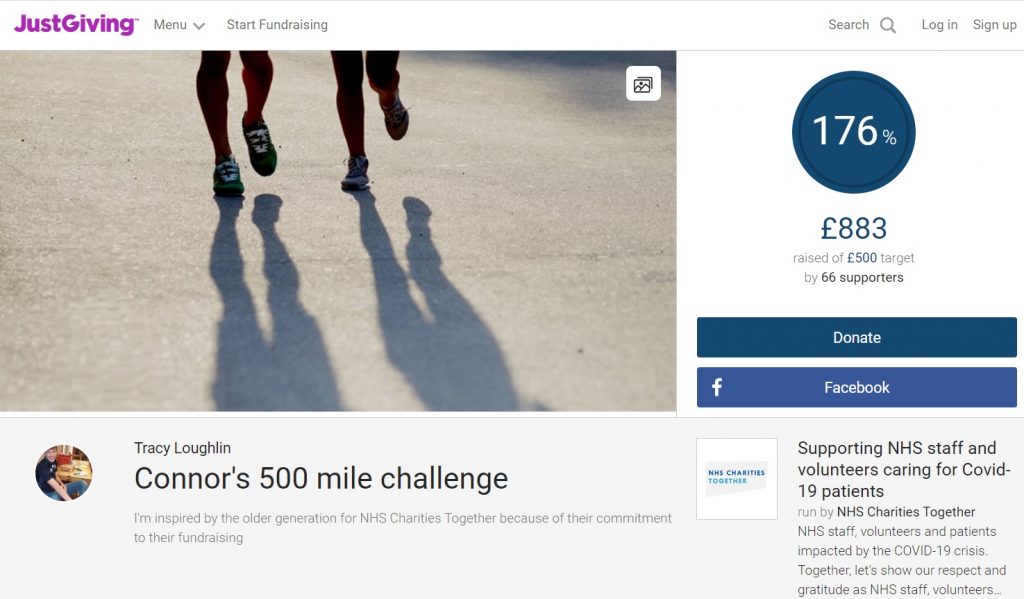Open Tracy Loughlin's profile picture
1024x599 pixels.
tap(63, 474)
